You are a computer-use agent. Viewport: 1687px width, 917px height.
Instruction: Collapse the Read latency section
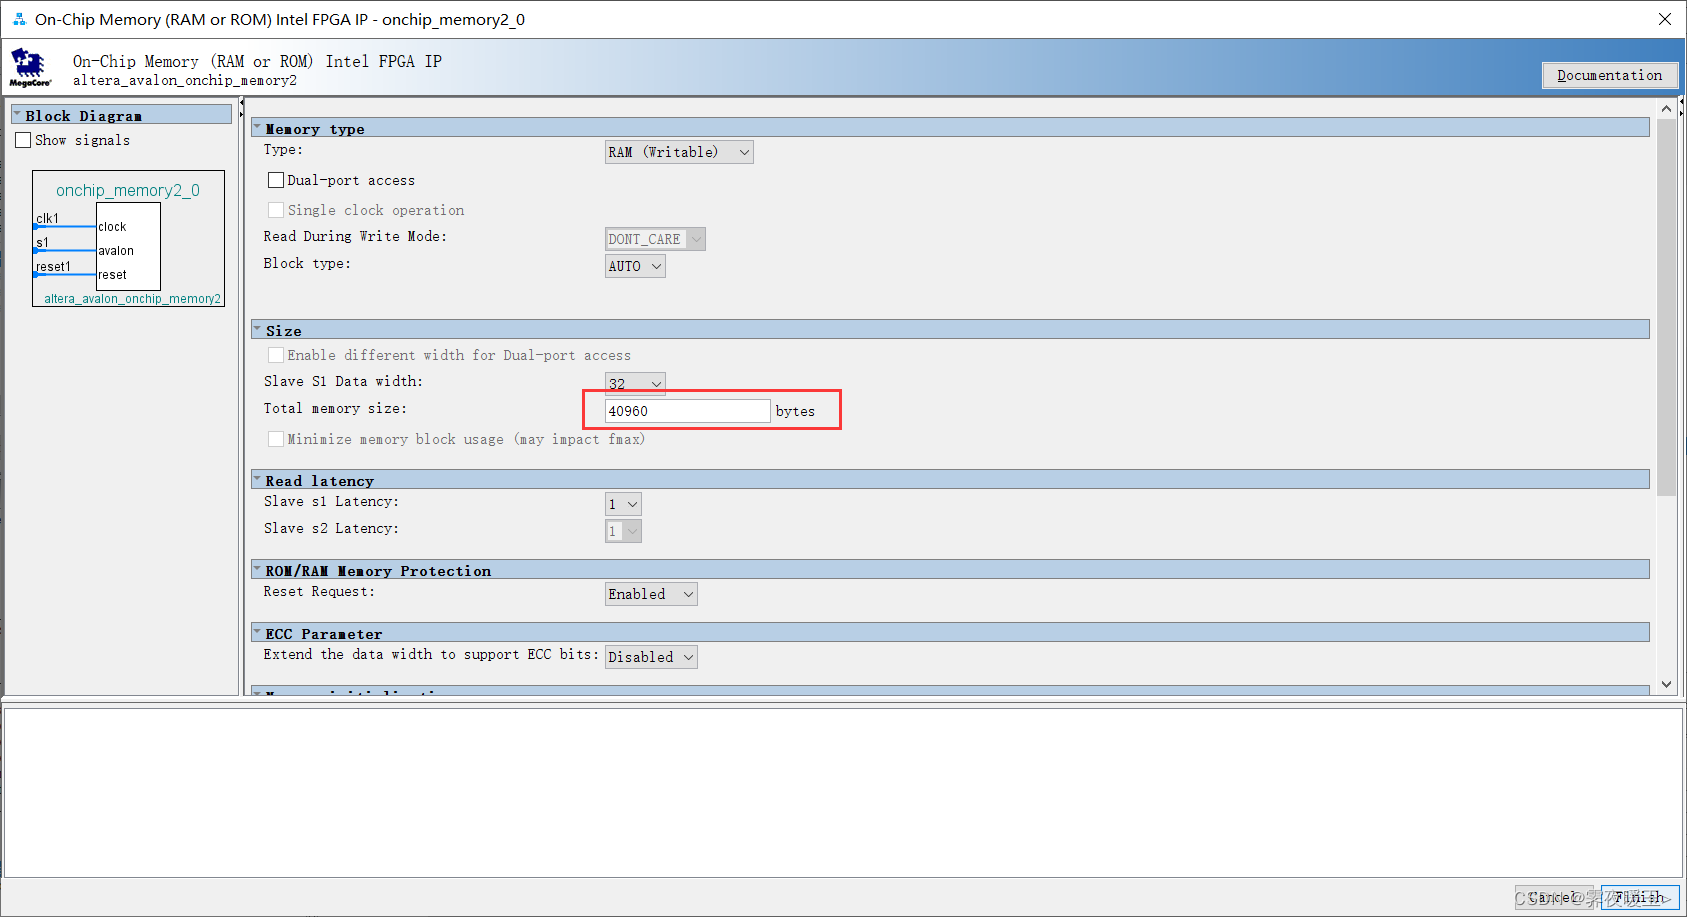[x=258, y=480]
